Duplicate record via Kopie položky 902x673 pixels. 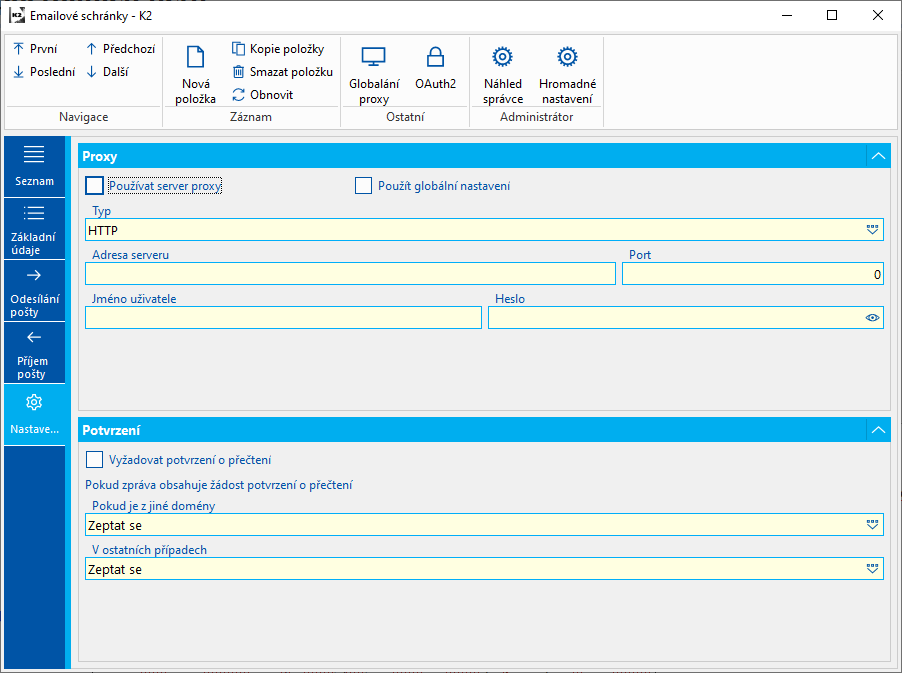click(277, 49)
